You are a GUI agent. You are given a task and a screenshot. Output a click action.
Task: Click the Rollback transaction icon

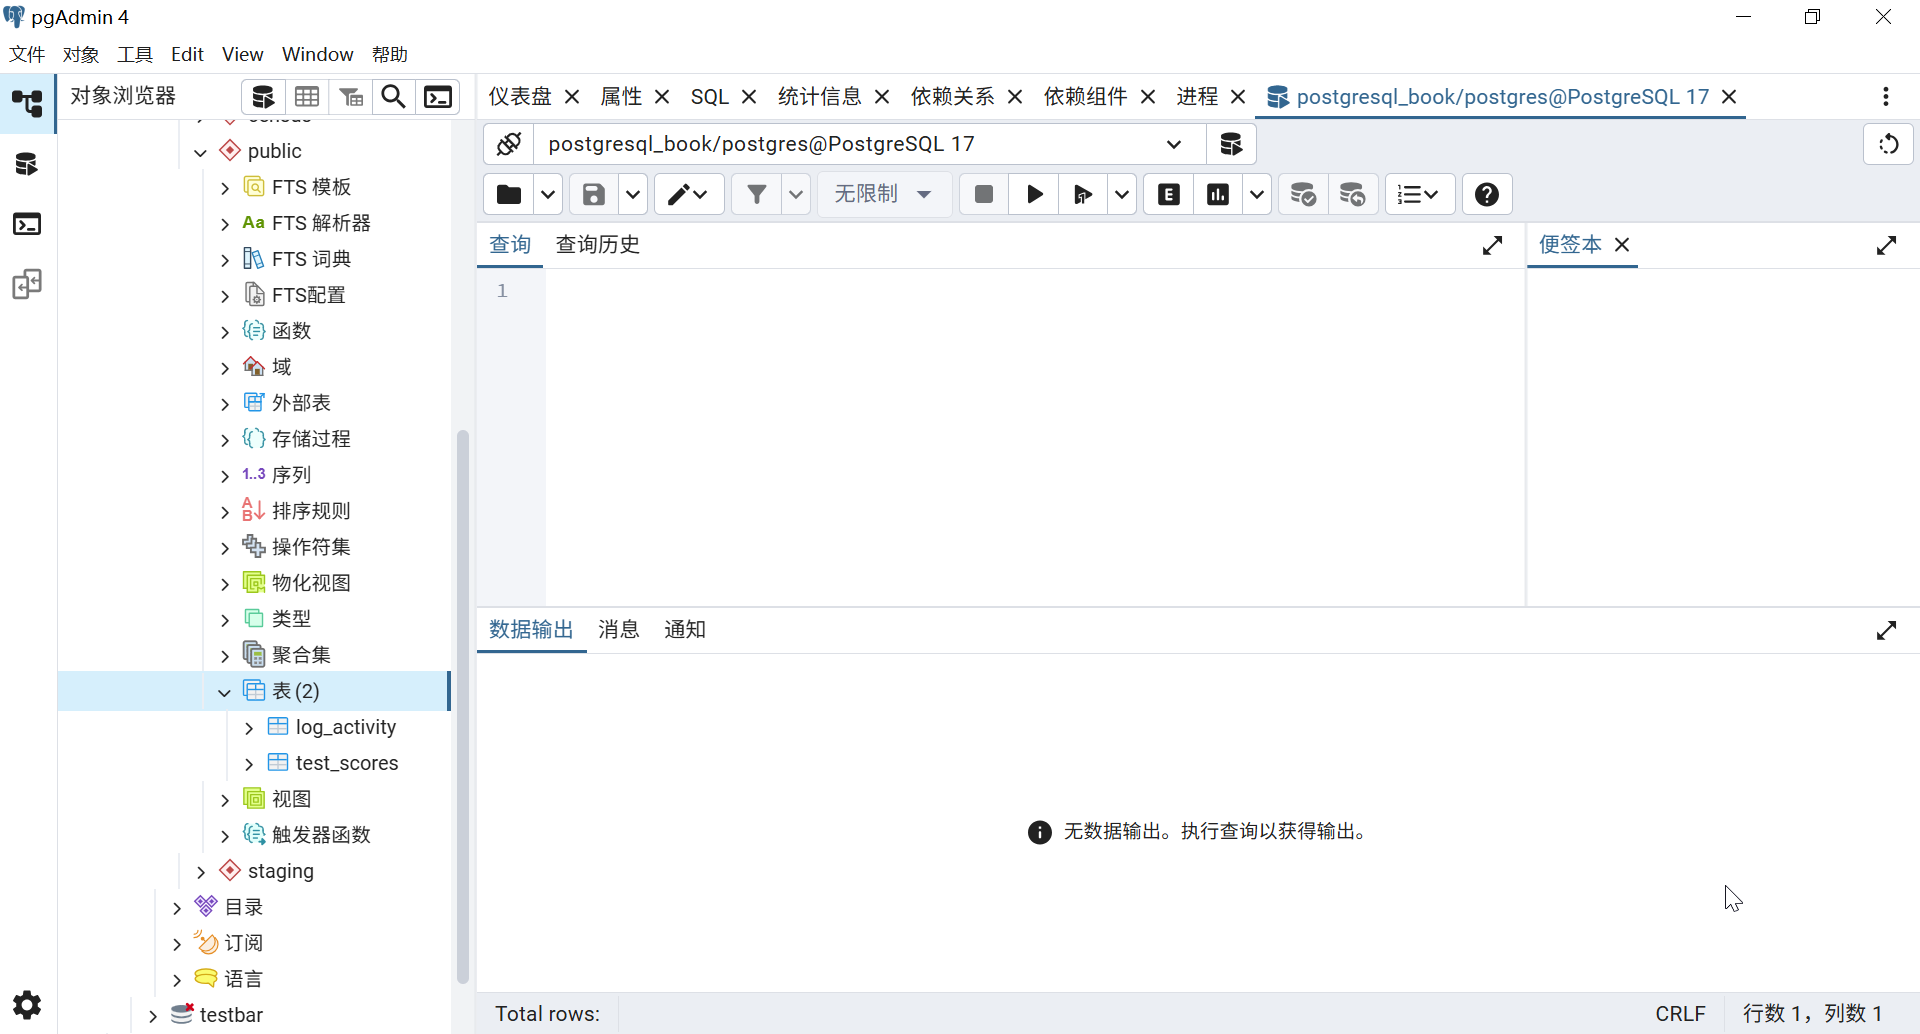point(1352,194)
